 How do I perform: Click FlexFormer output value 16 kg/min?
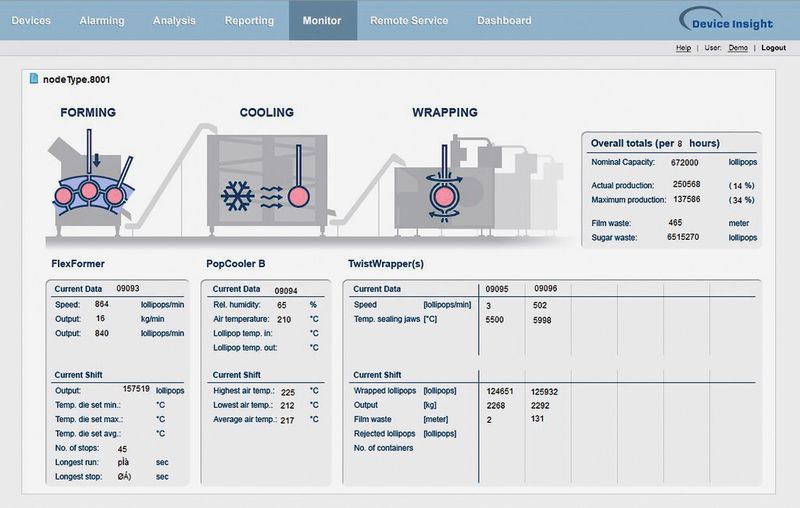pos(100,318)
